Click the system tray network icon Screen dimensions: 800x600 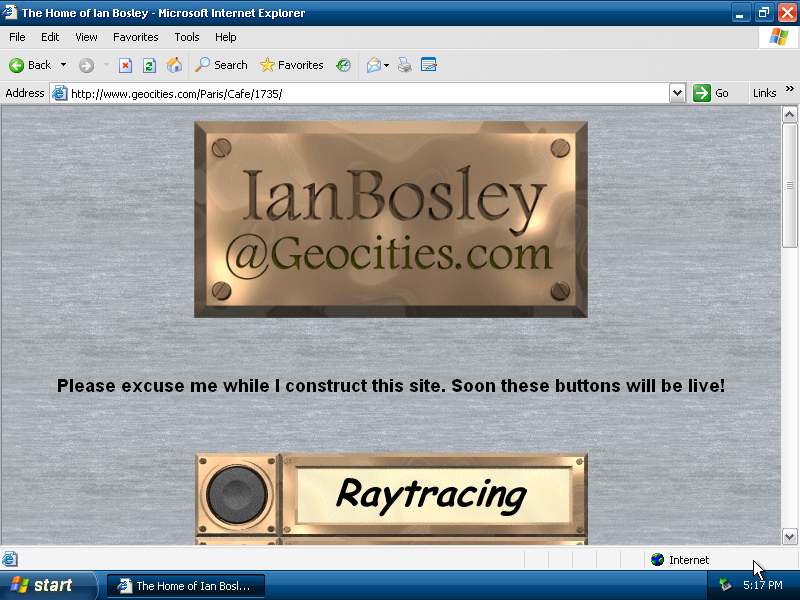725,584
